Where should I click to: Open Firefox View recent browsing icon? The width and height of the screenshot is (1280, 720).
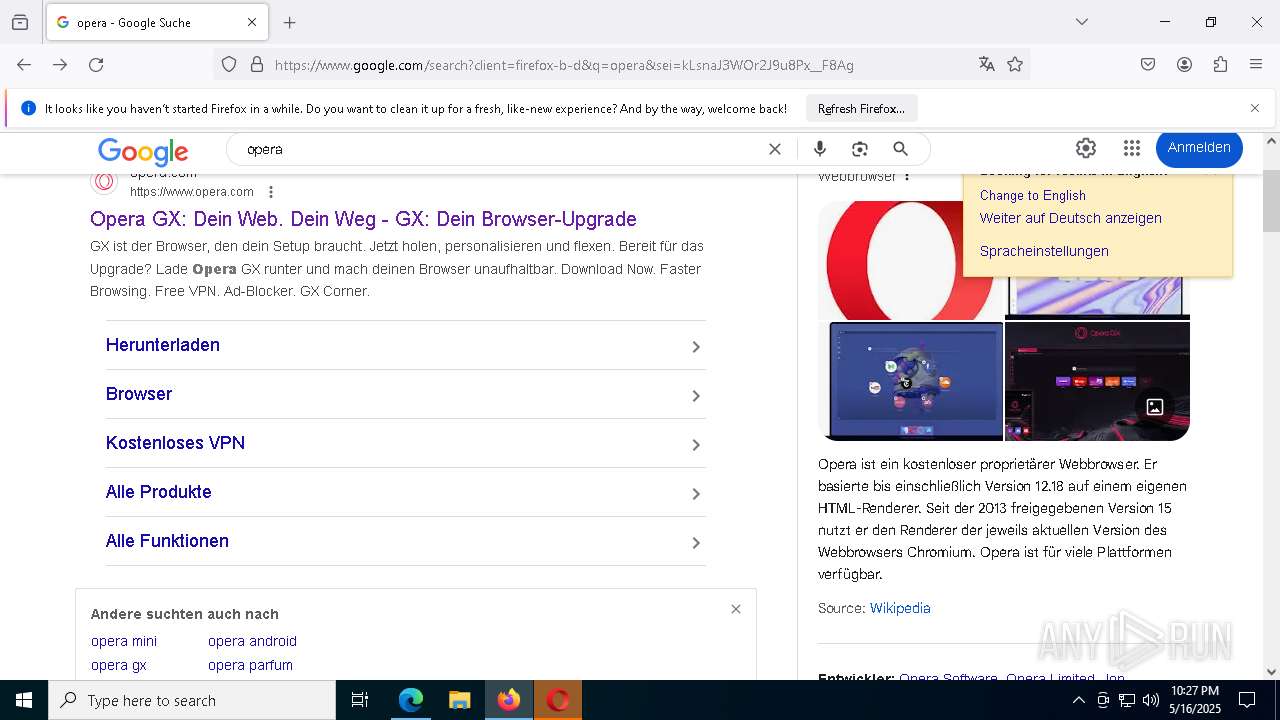pos(20,22)
